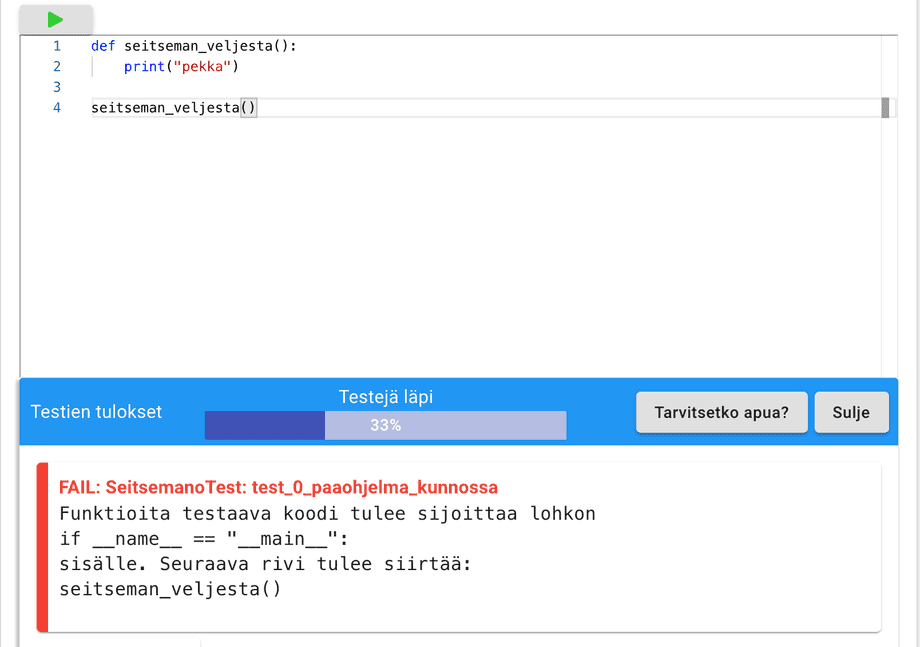Click line number 1 in the gutter
The height and width of the screenshot is (647, 920).
57,46
